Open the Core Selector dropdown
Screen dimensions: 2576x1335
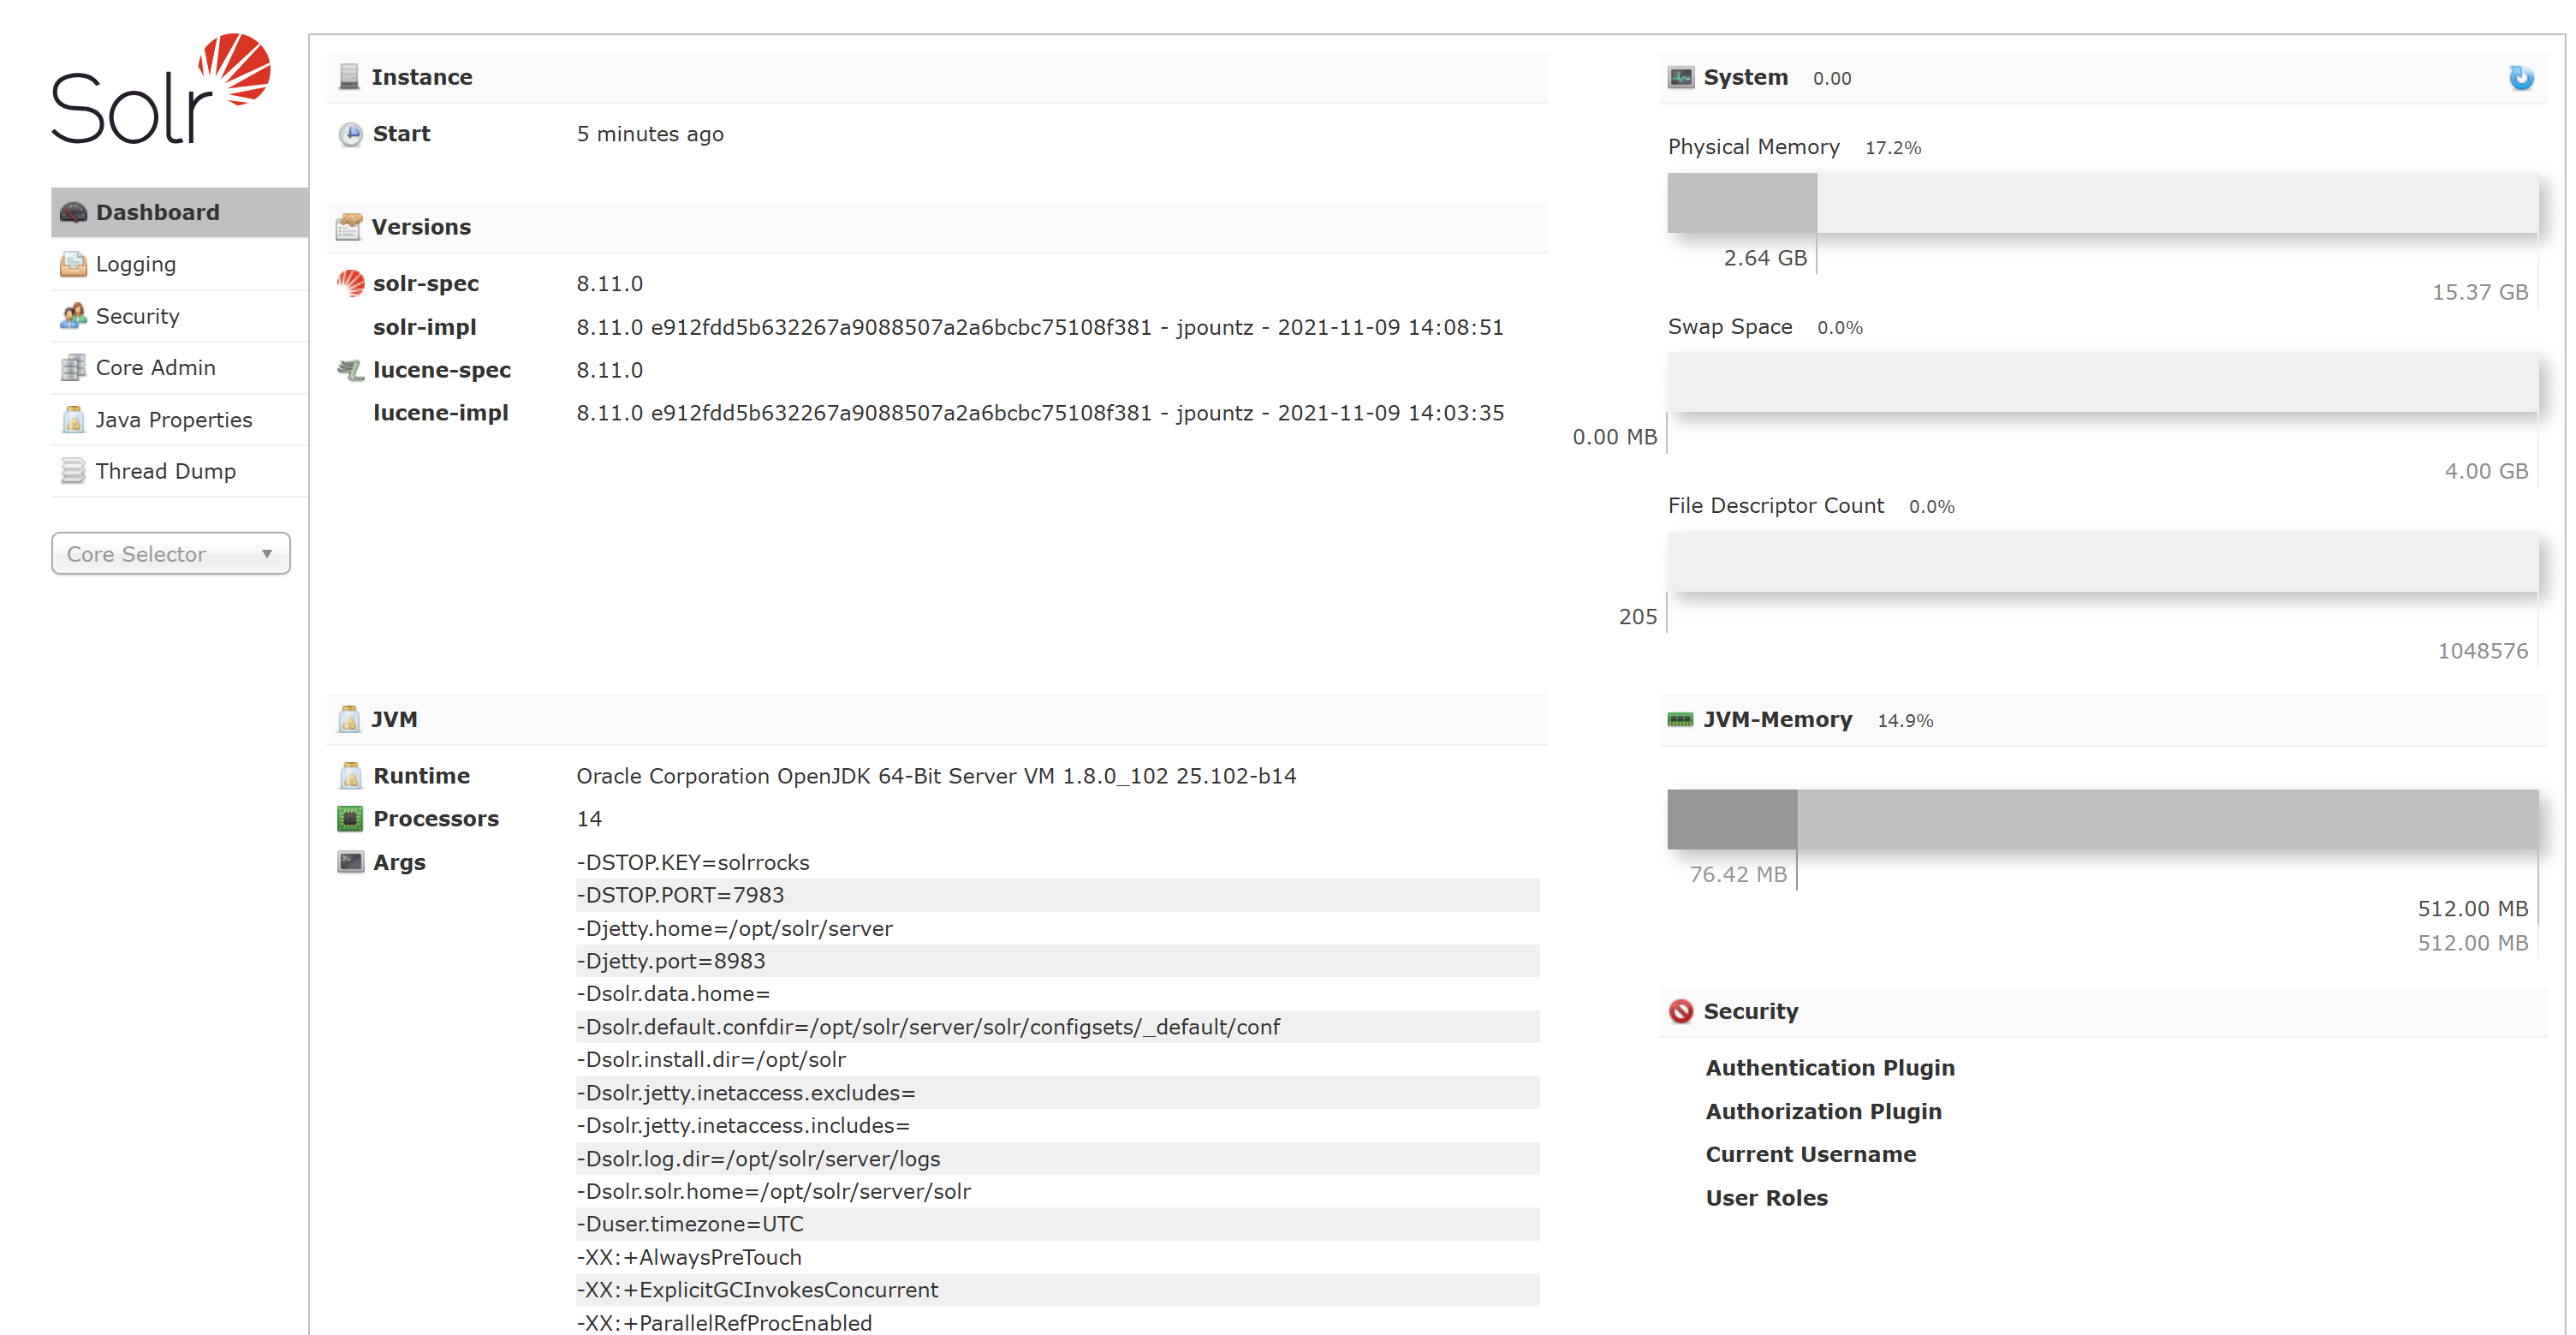[171, 553]
